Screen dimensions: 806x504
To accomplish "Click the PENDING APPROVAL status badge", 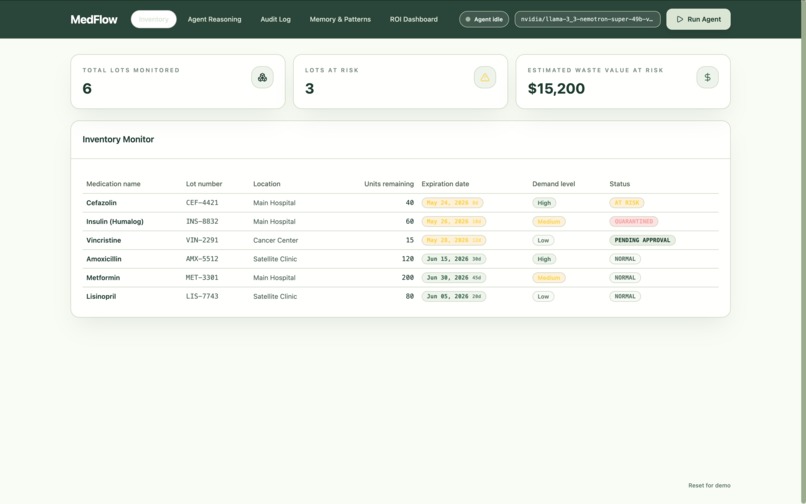I will pyautogui.click(x=642, y=240).
